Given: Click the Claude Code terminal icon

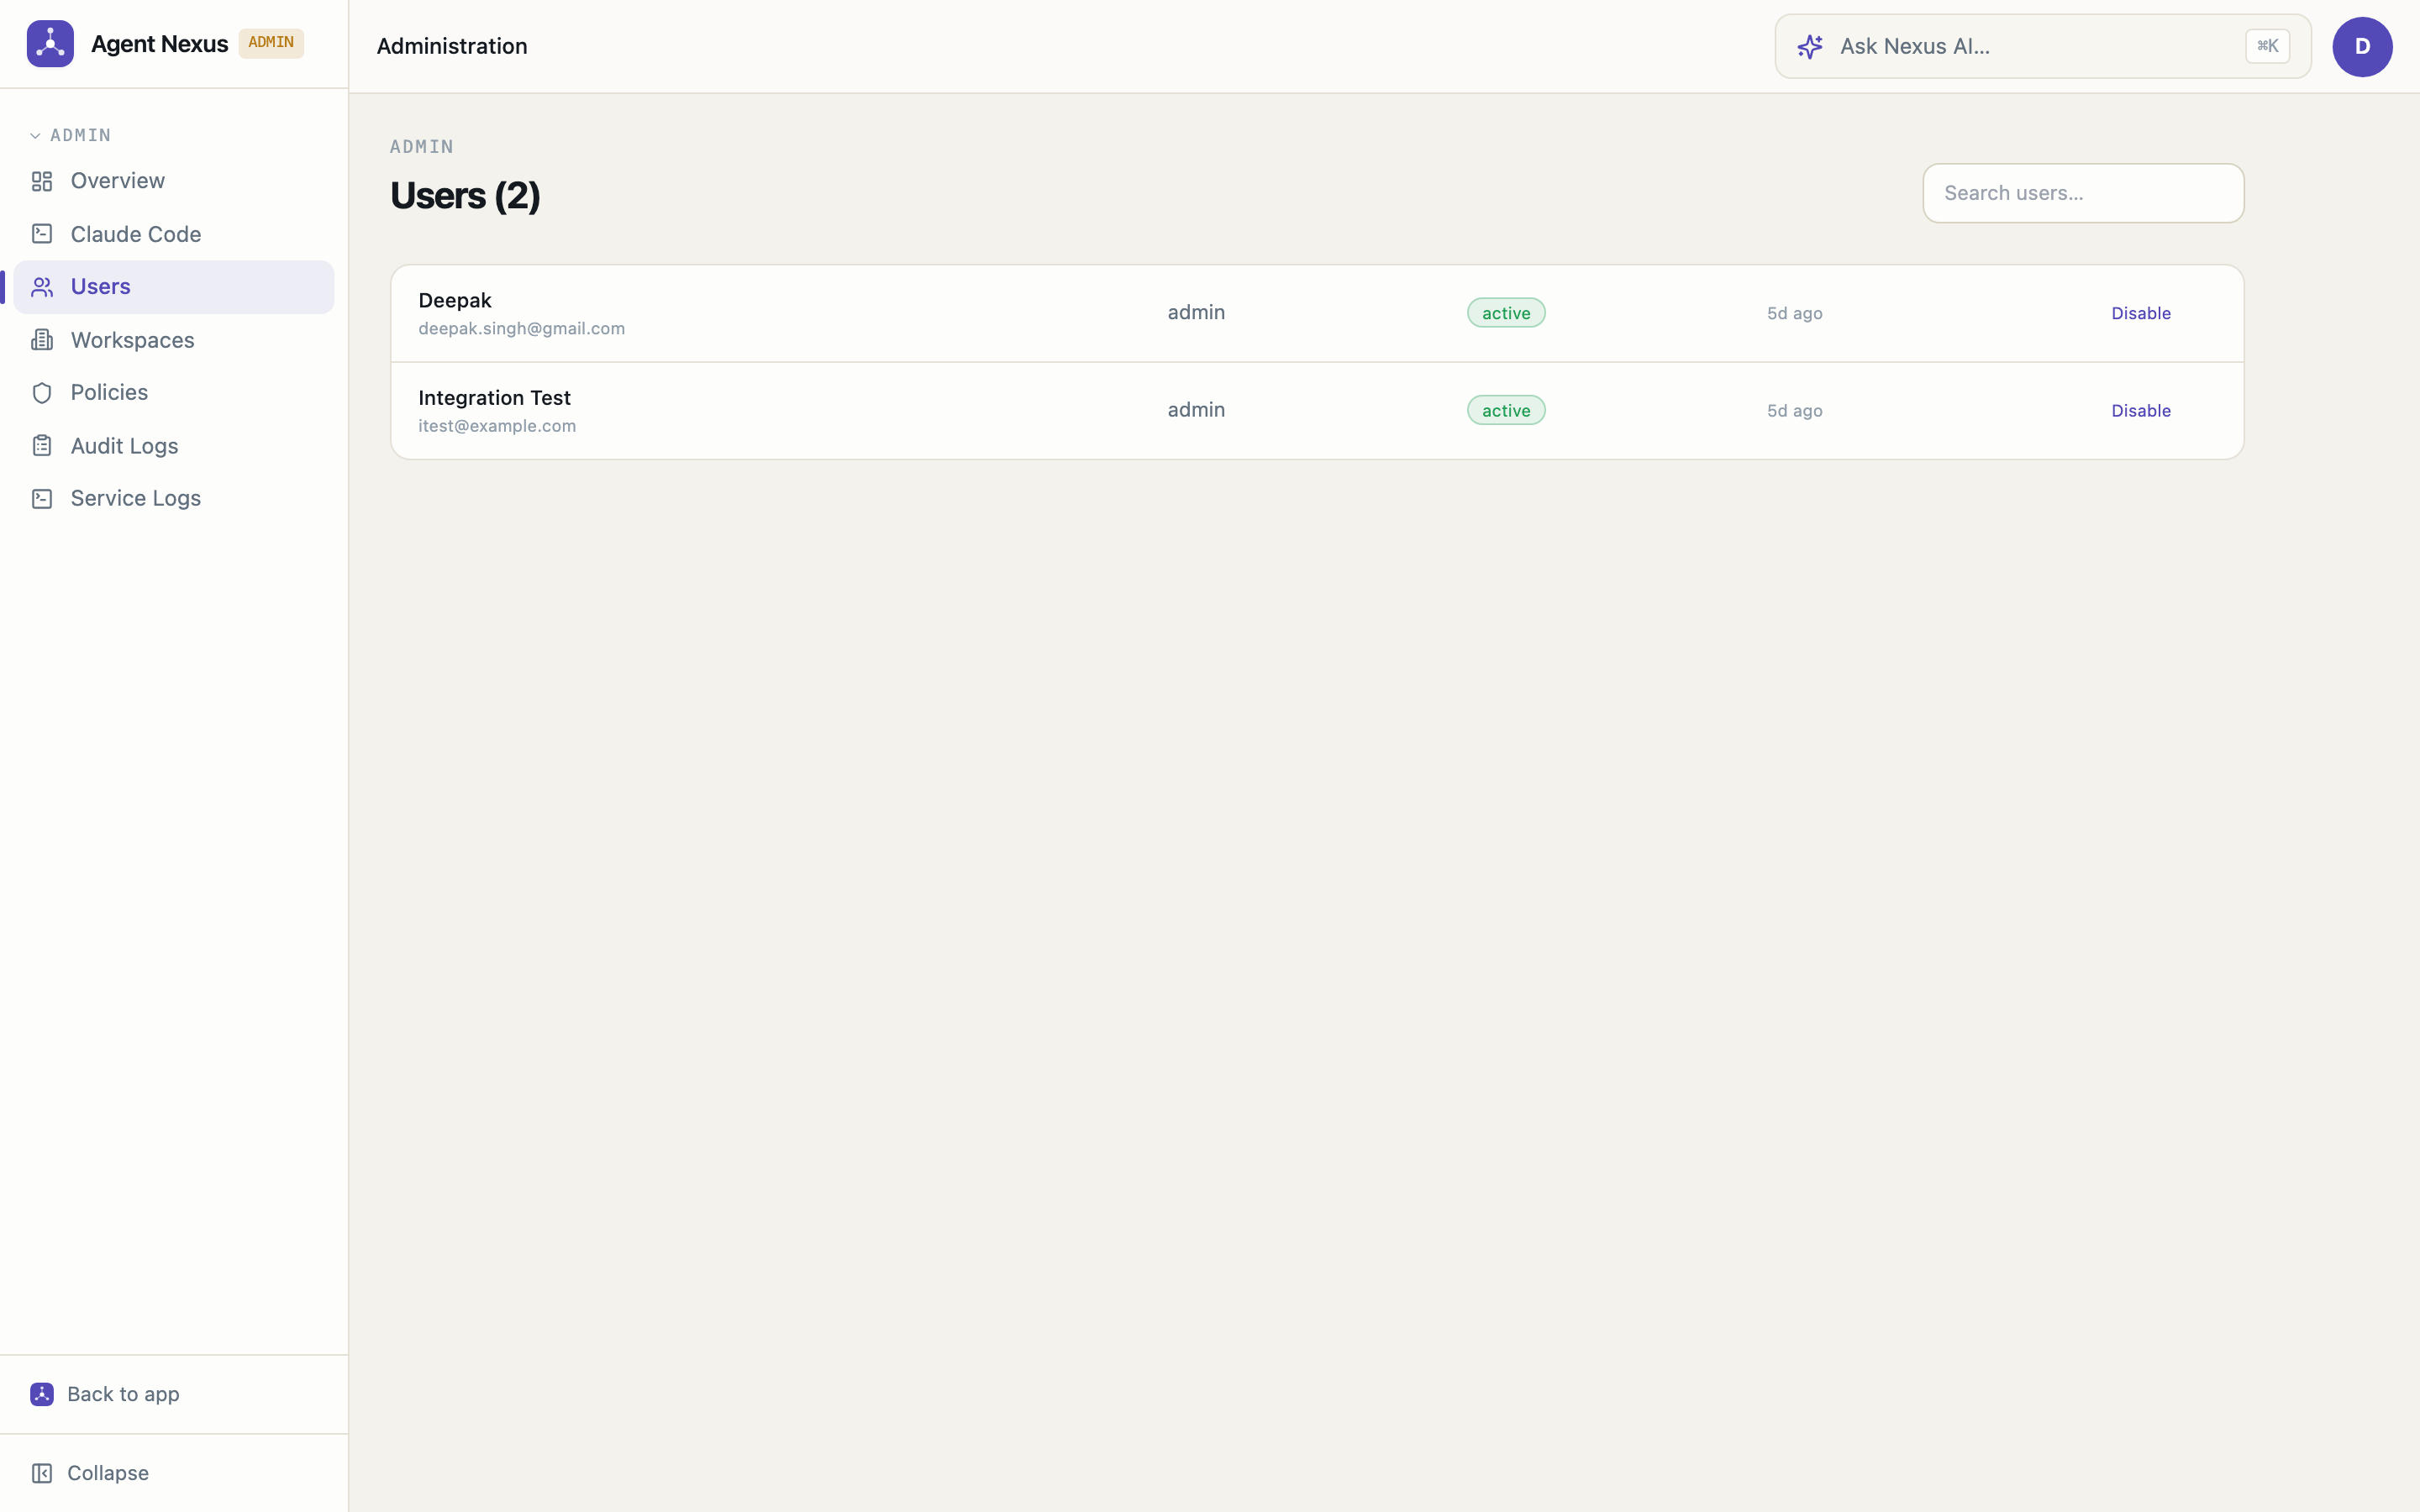Looking at the screenshot, I should pyautogui.click(x=42, y=234).
